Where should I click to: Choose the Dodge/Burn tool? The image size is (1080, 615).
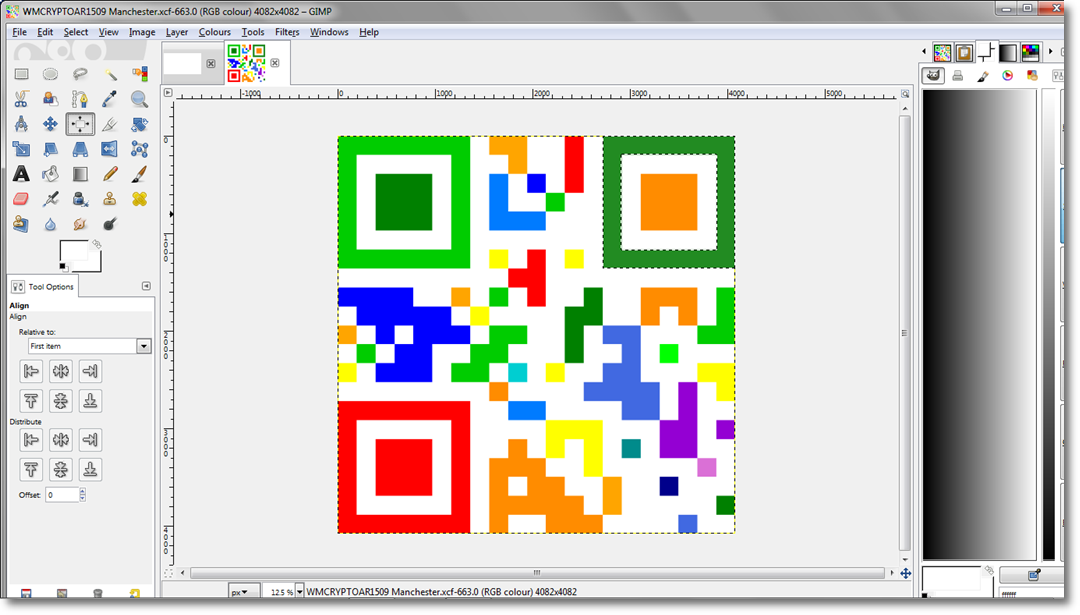pyautogui.click(x=110, y=224)
